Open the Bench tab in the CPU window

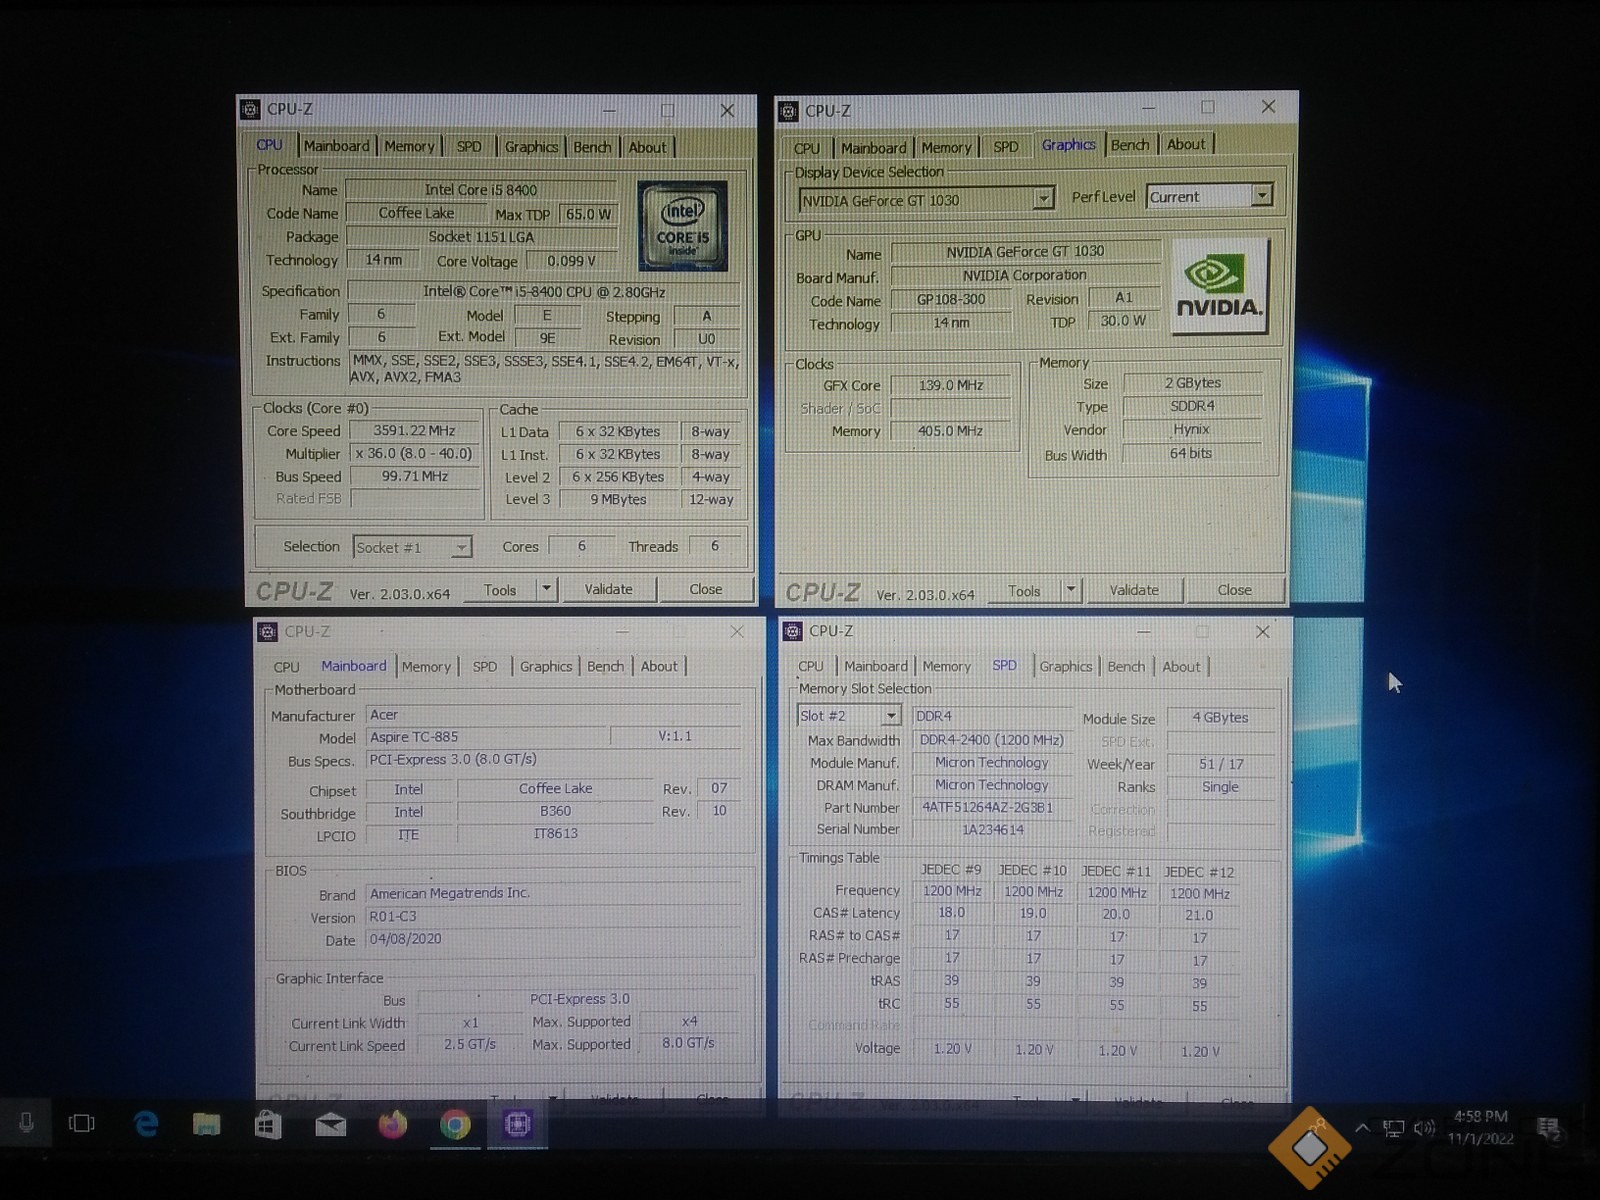[x=592, y=147]
